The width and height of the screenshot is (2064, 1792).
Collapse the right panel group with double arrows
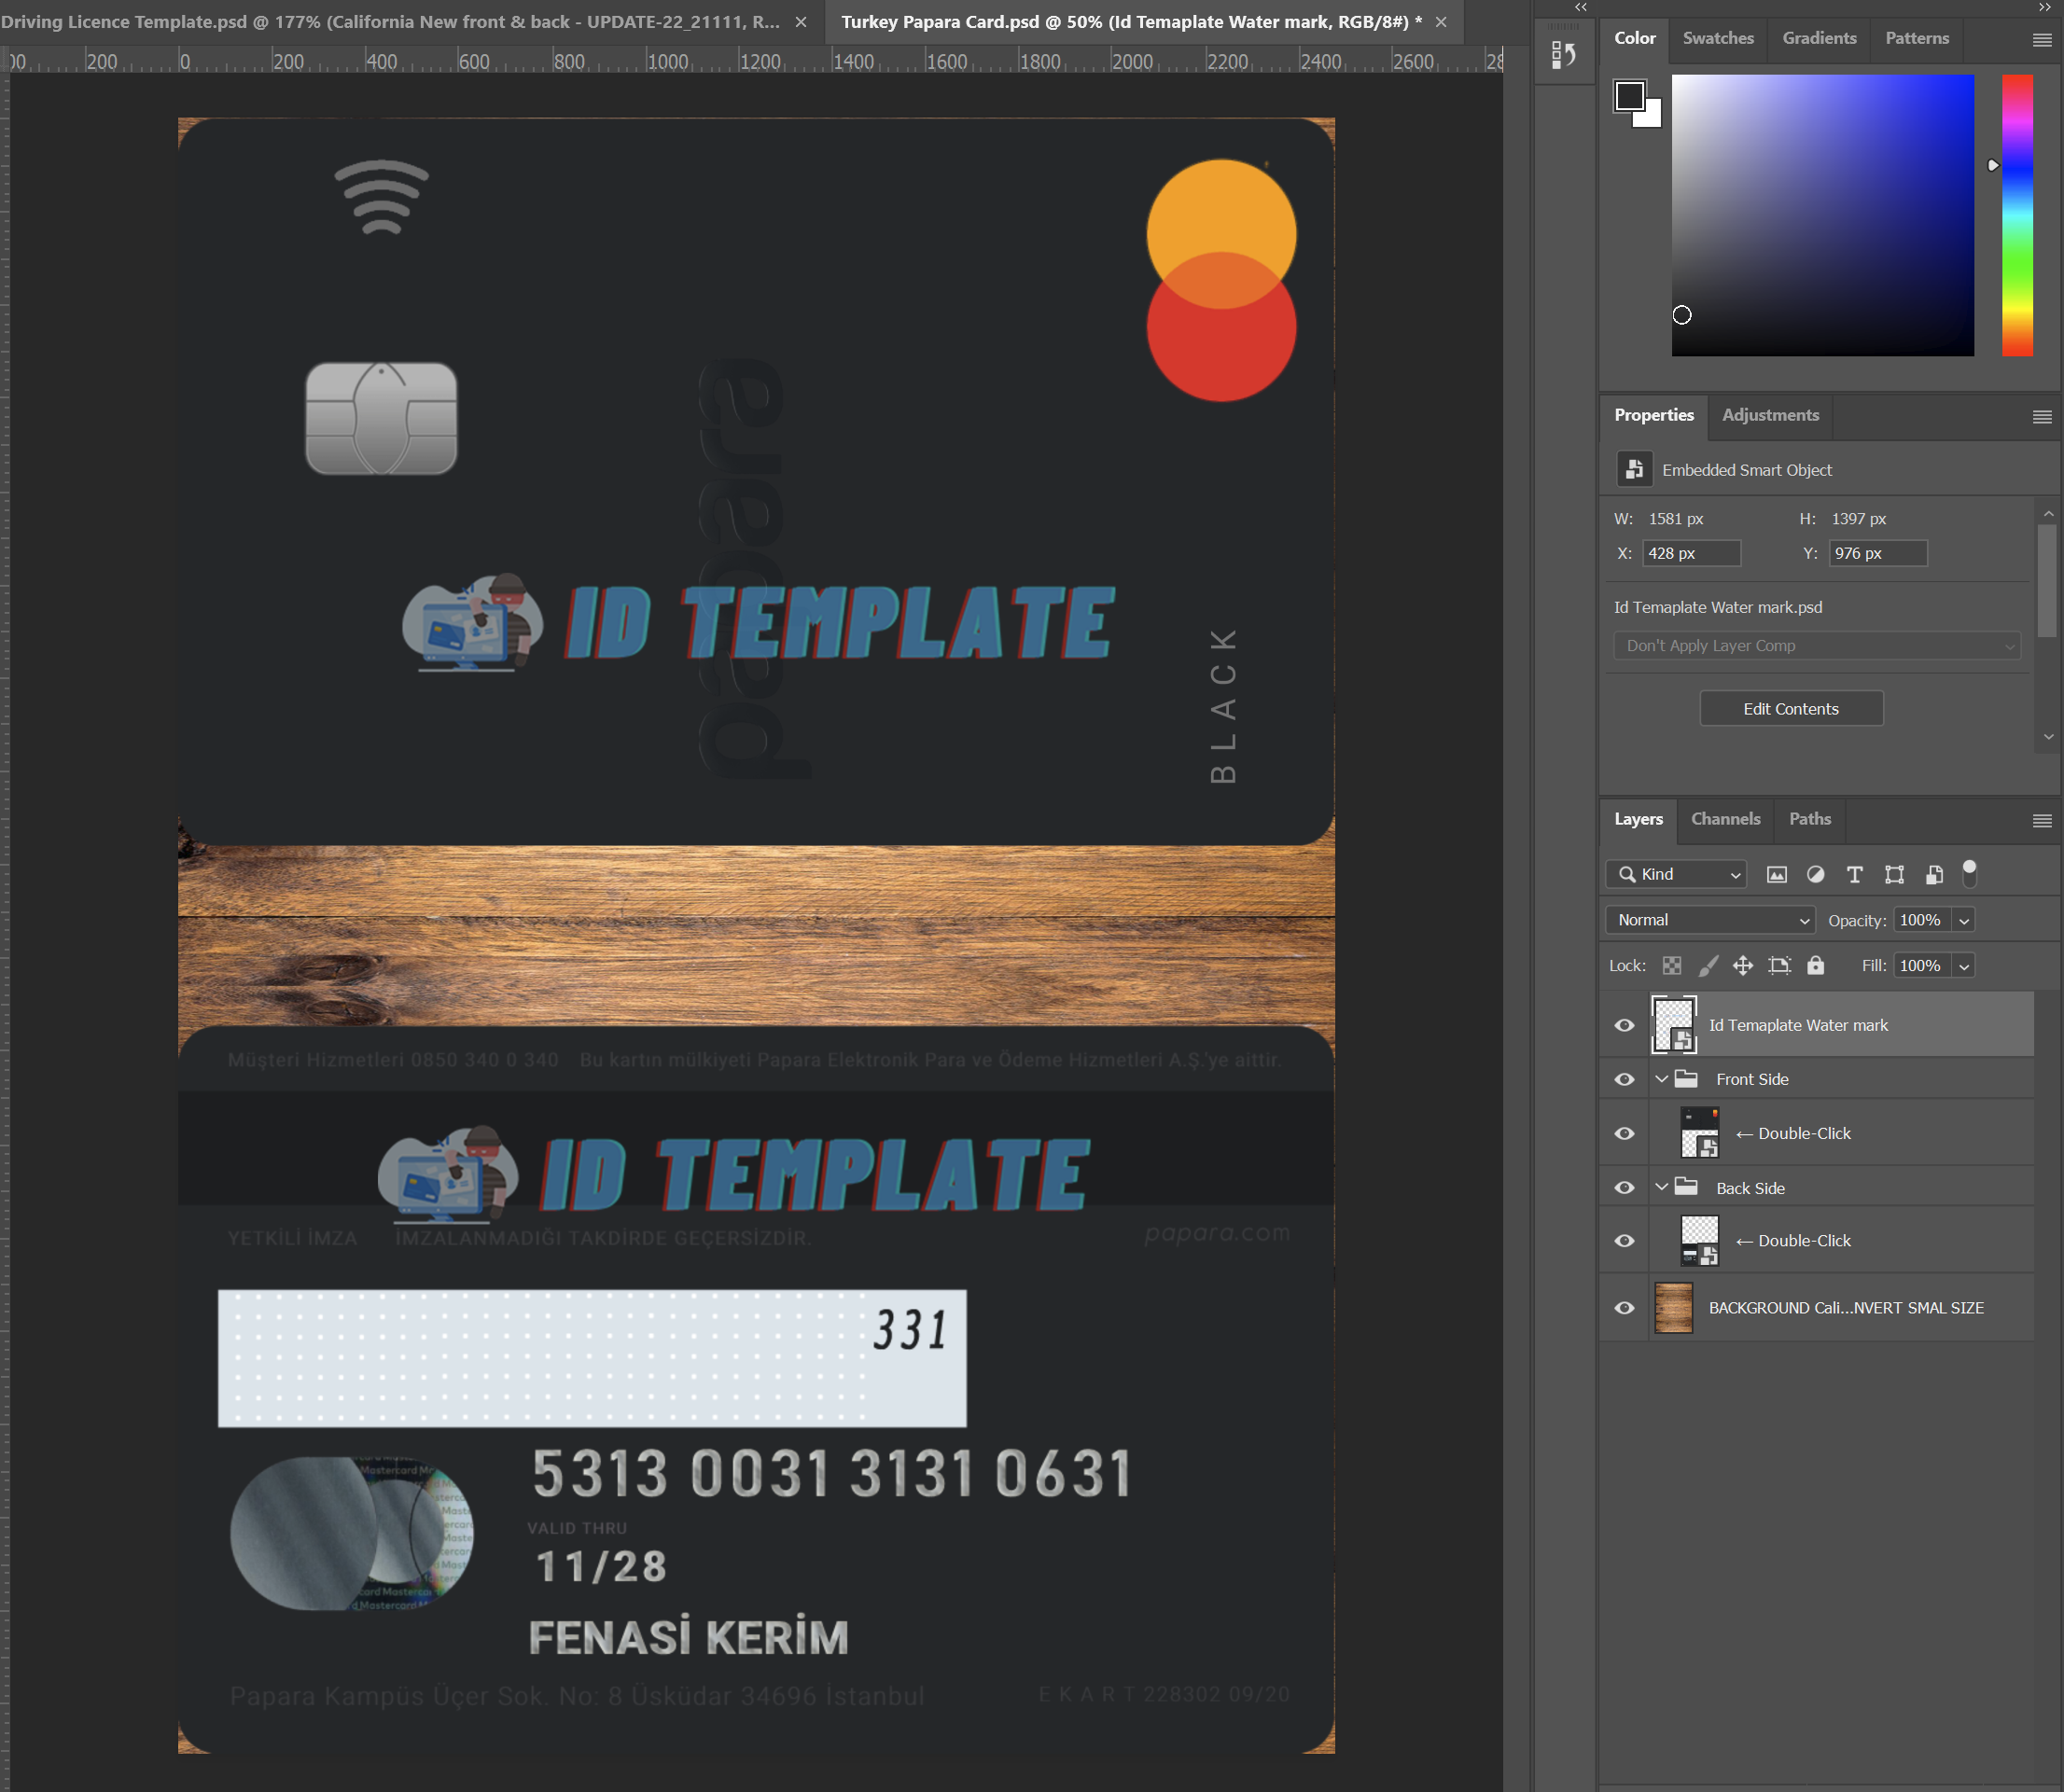2045,7
